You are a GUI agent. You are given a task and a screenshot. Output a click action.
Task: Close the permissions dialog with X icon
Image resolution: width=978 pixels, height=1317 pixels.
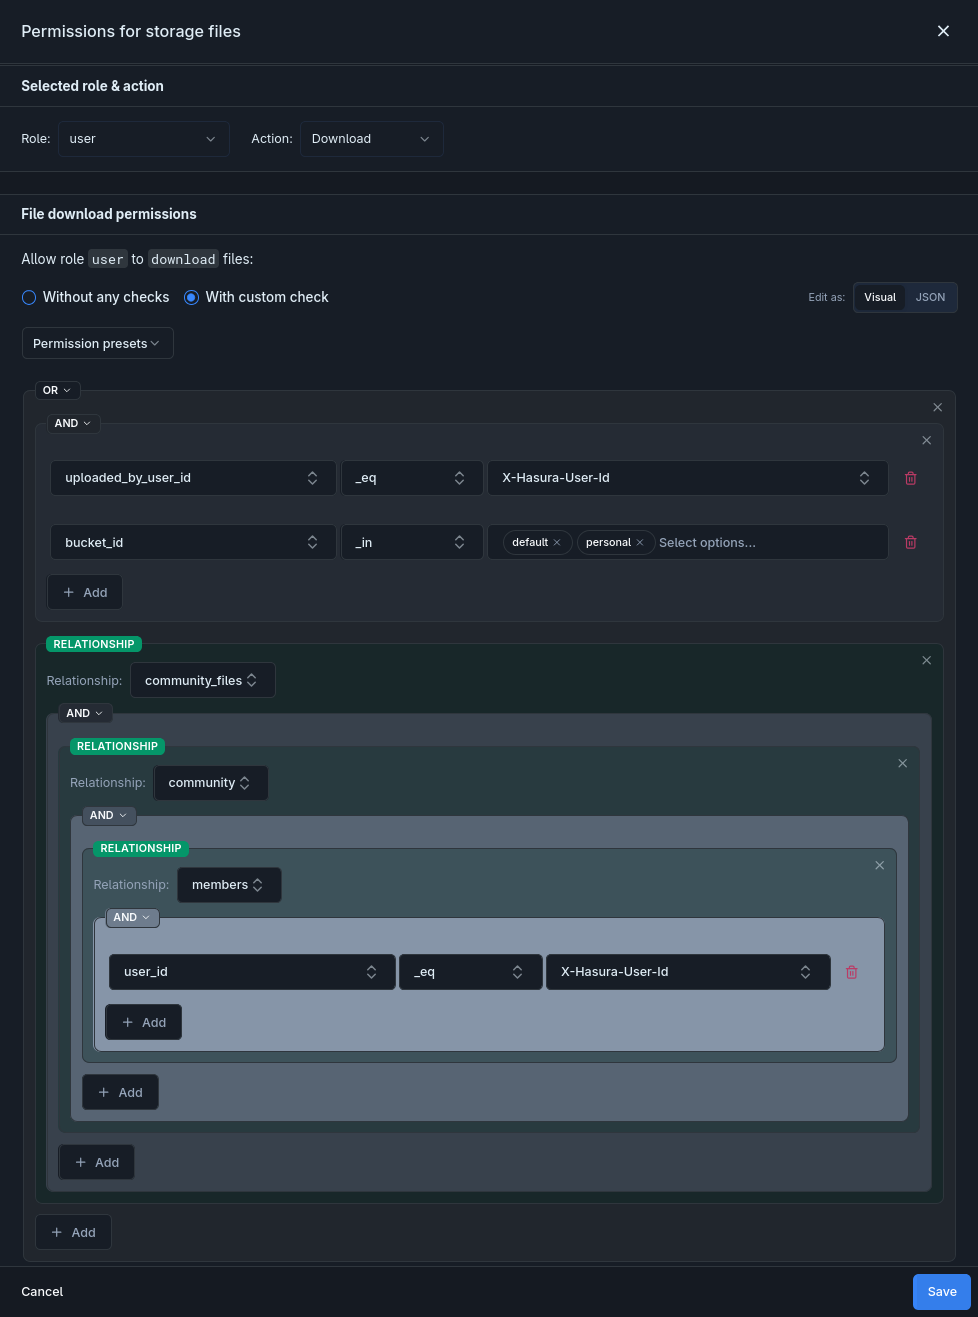(x=943, y=31)
